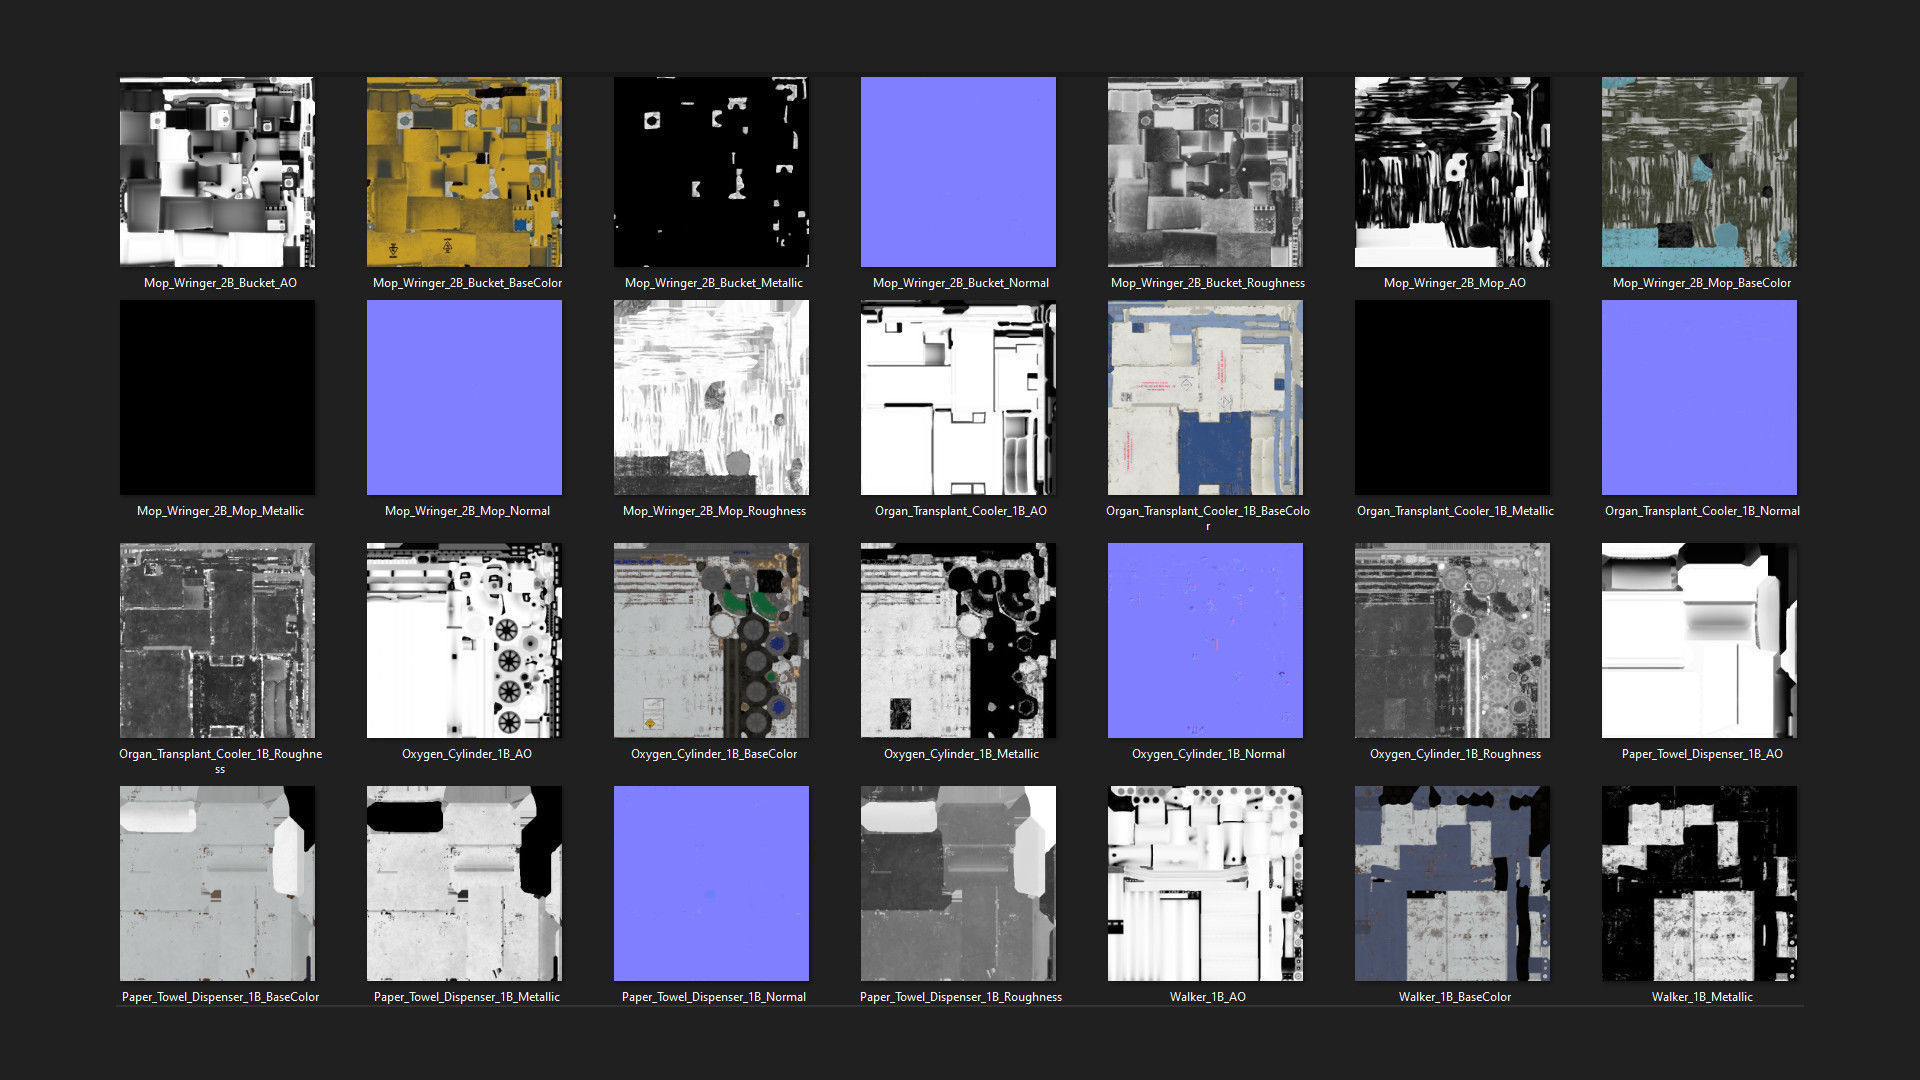Open the Mop_Wringer_2B_Bucket_Metallic texture
This screenshot has width=1920, height=1080.
point(711,172)
